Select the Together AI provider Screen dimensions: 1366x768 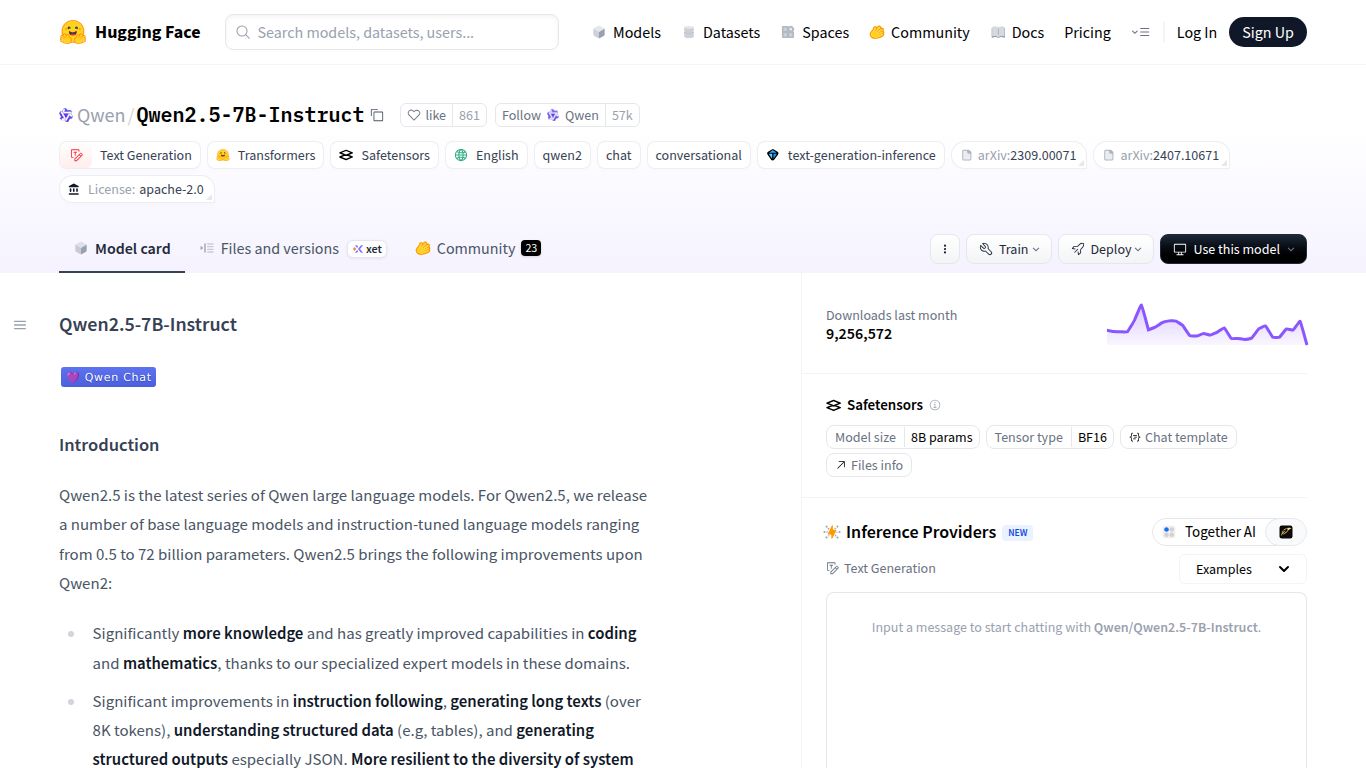[1209, 532]
